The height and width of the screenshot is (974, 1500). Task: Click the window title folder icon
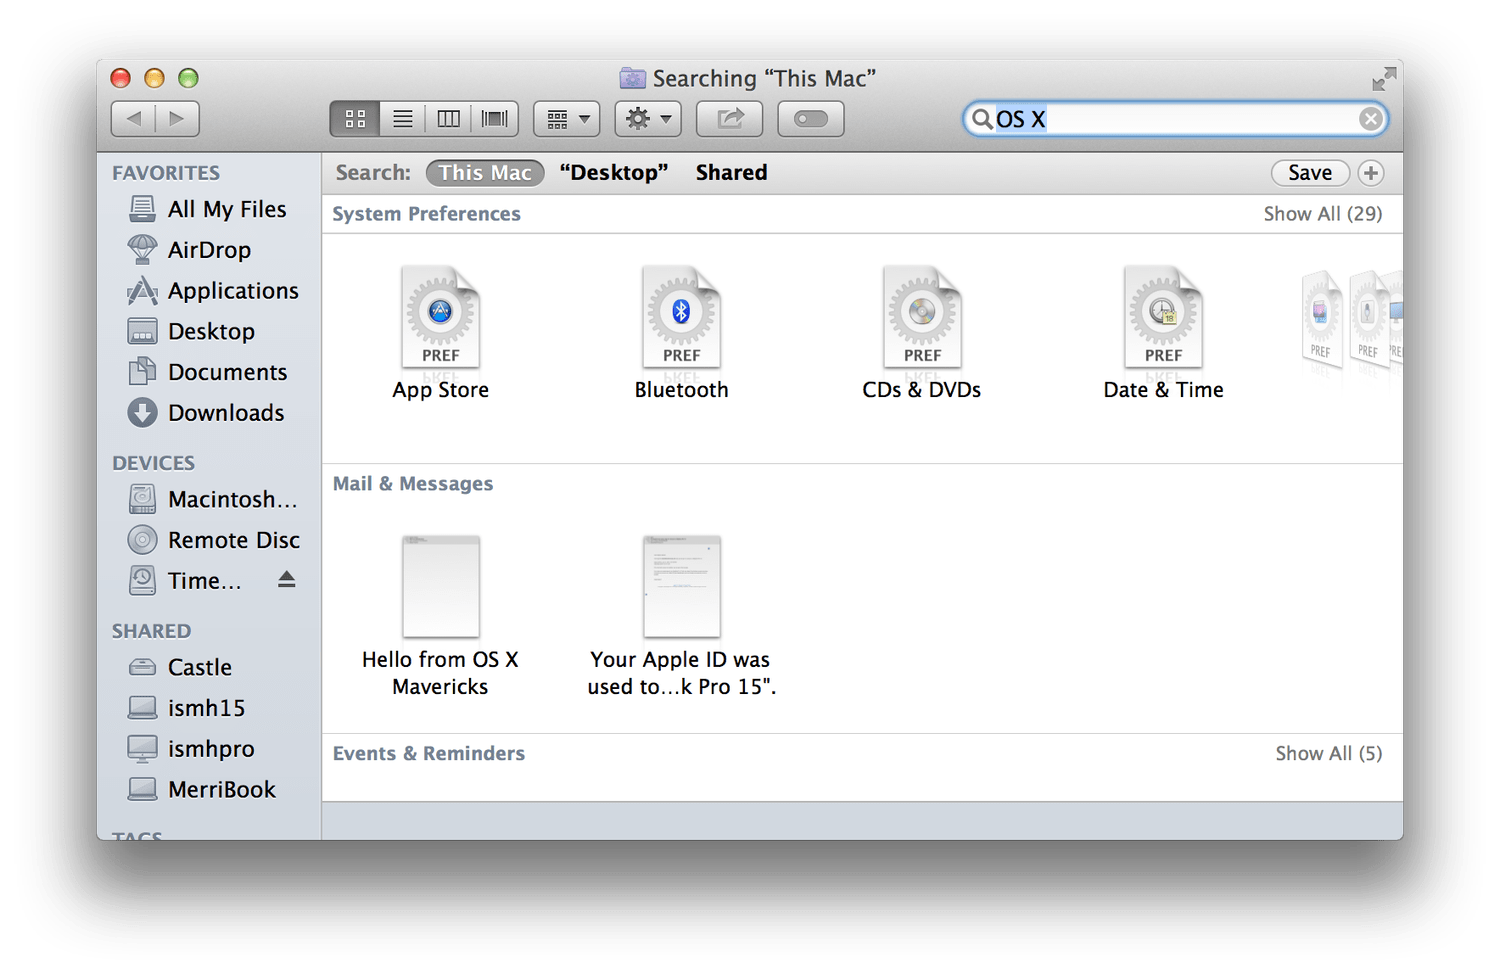632,78
